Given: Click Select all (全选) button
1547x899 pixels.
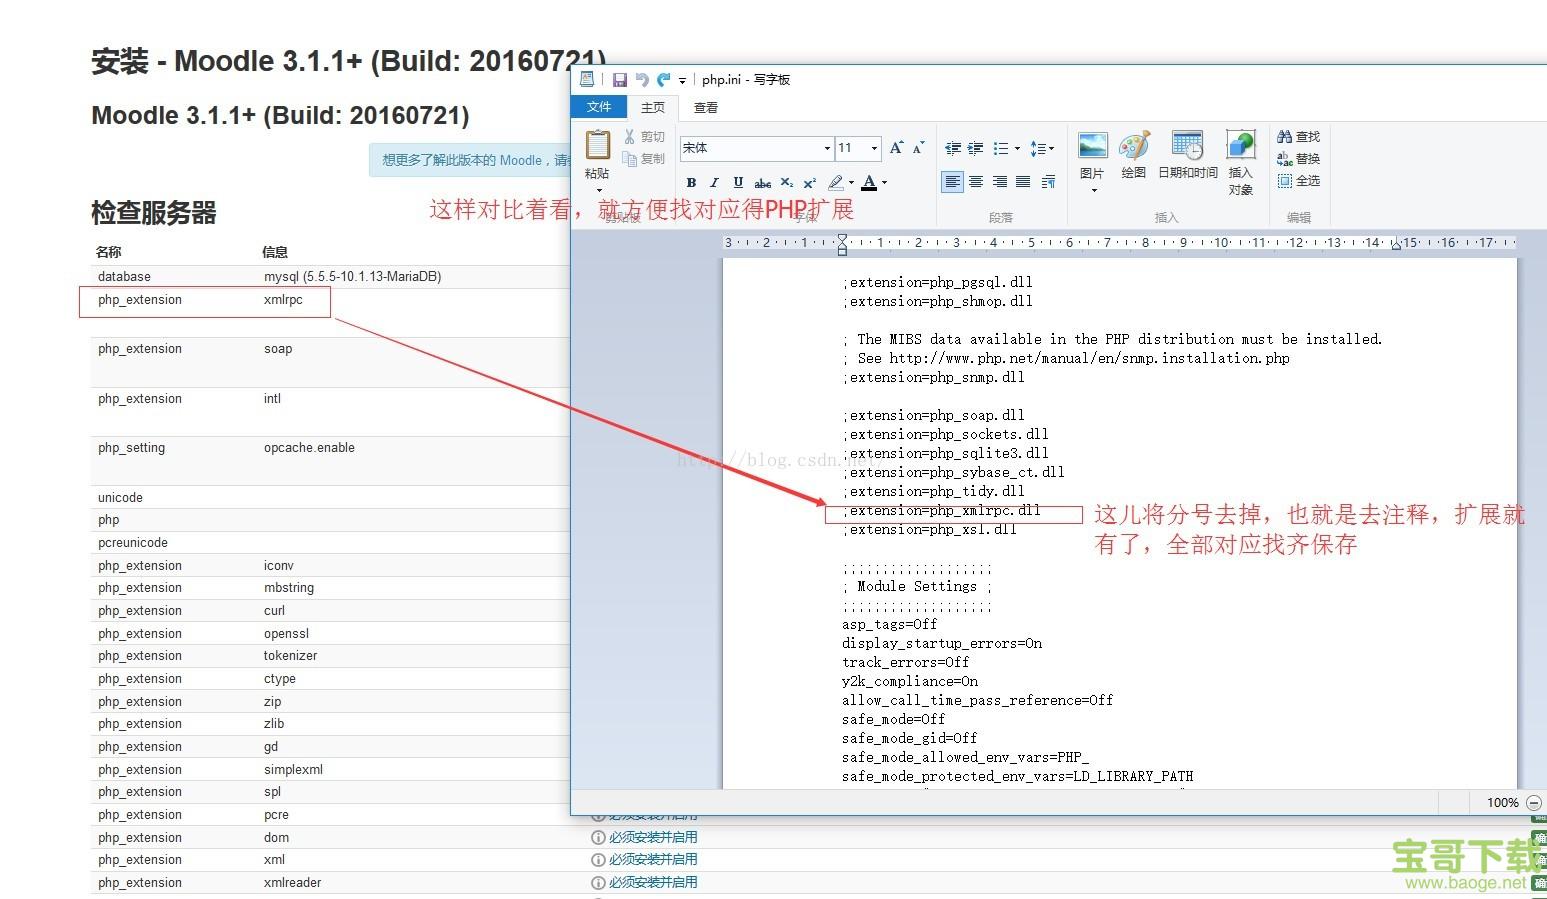Looking at the screenshot, I should [1298, 181].
